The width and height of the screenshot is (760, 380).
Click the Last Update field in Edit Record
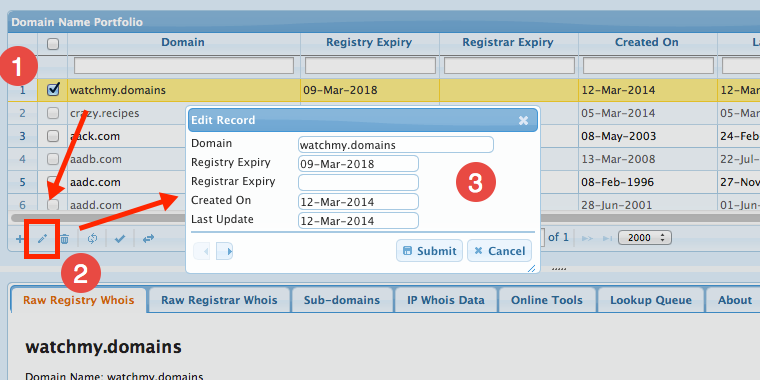[x=358, y=221]
